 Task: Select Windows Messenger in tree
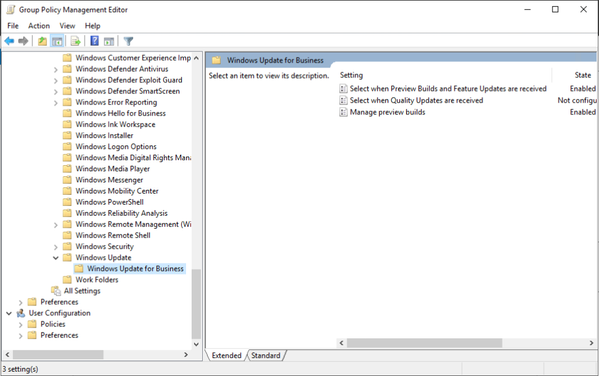click(109, 180)
